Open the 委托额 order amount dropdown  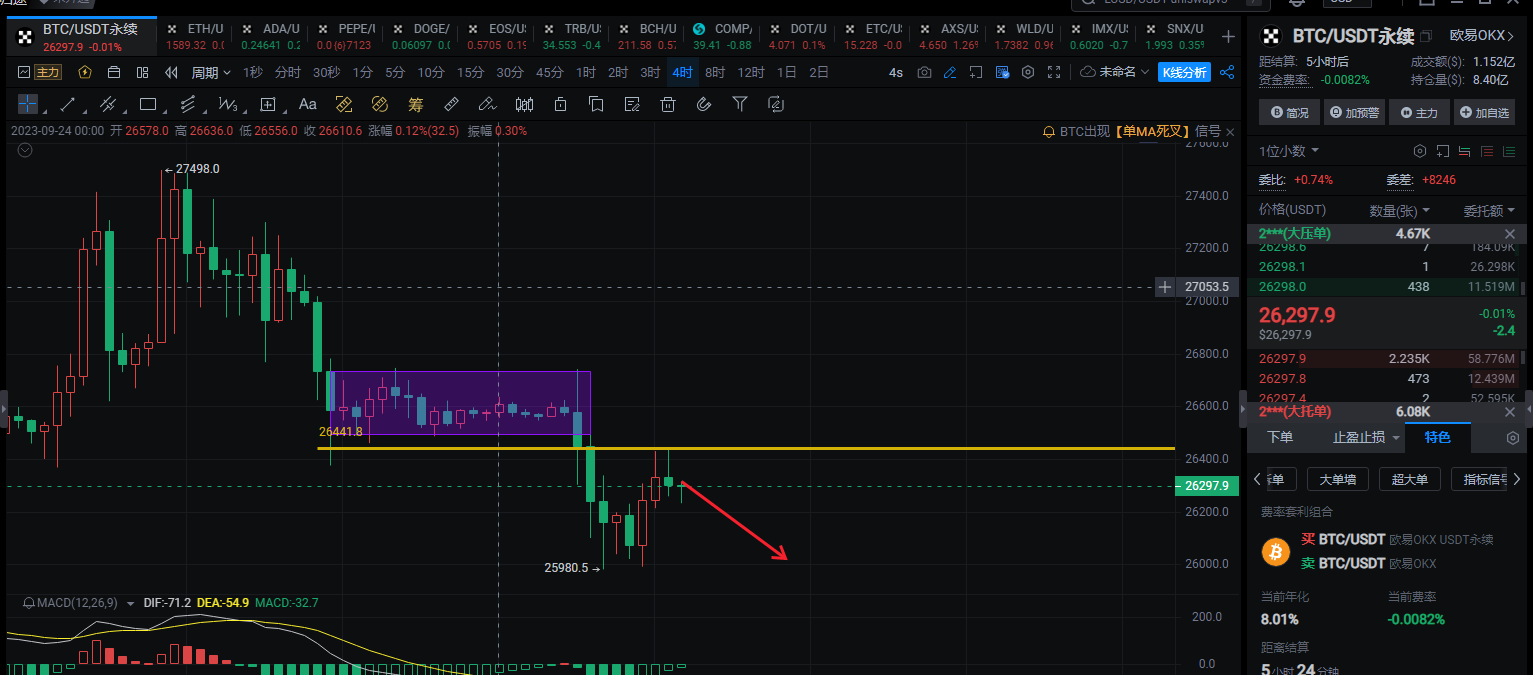coord(1489,210)
